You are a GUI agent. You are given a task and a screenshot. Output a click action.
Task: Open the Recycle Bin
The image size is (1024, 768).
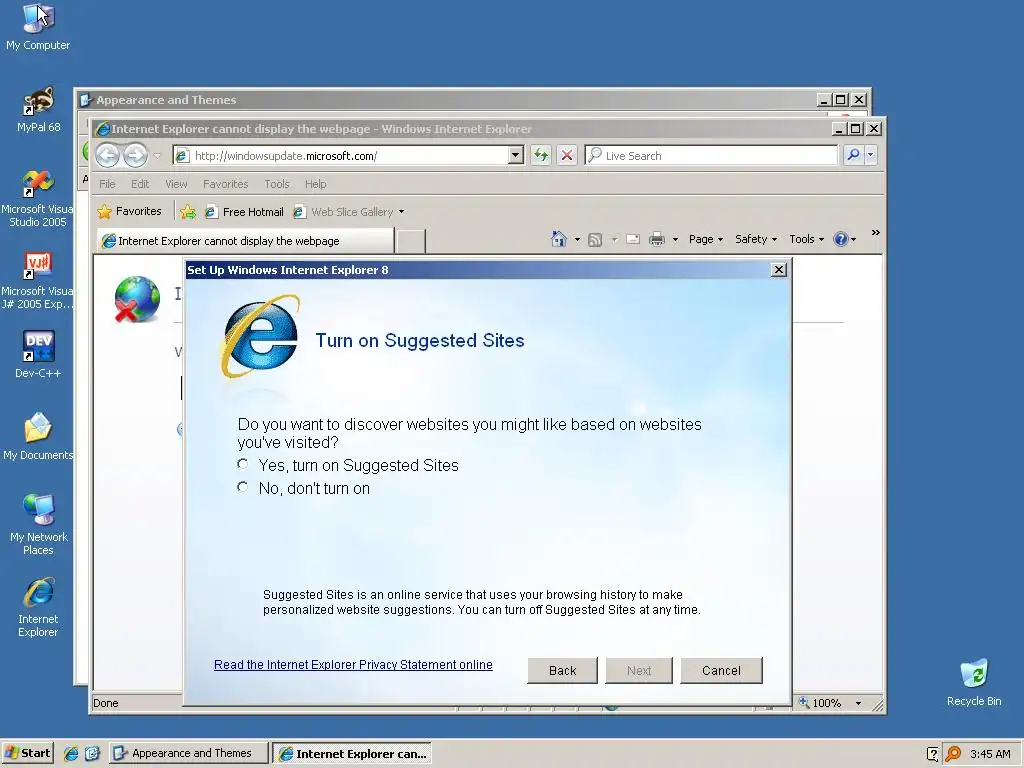(974, 682)
